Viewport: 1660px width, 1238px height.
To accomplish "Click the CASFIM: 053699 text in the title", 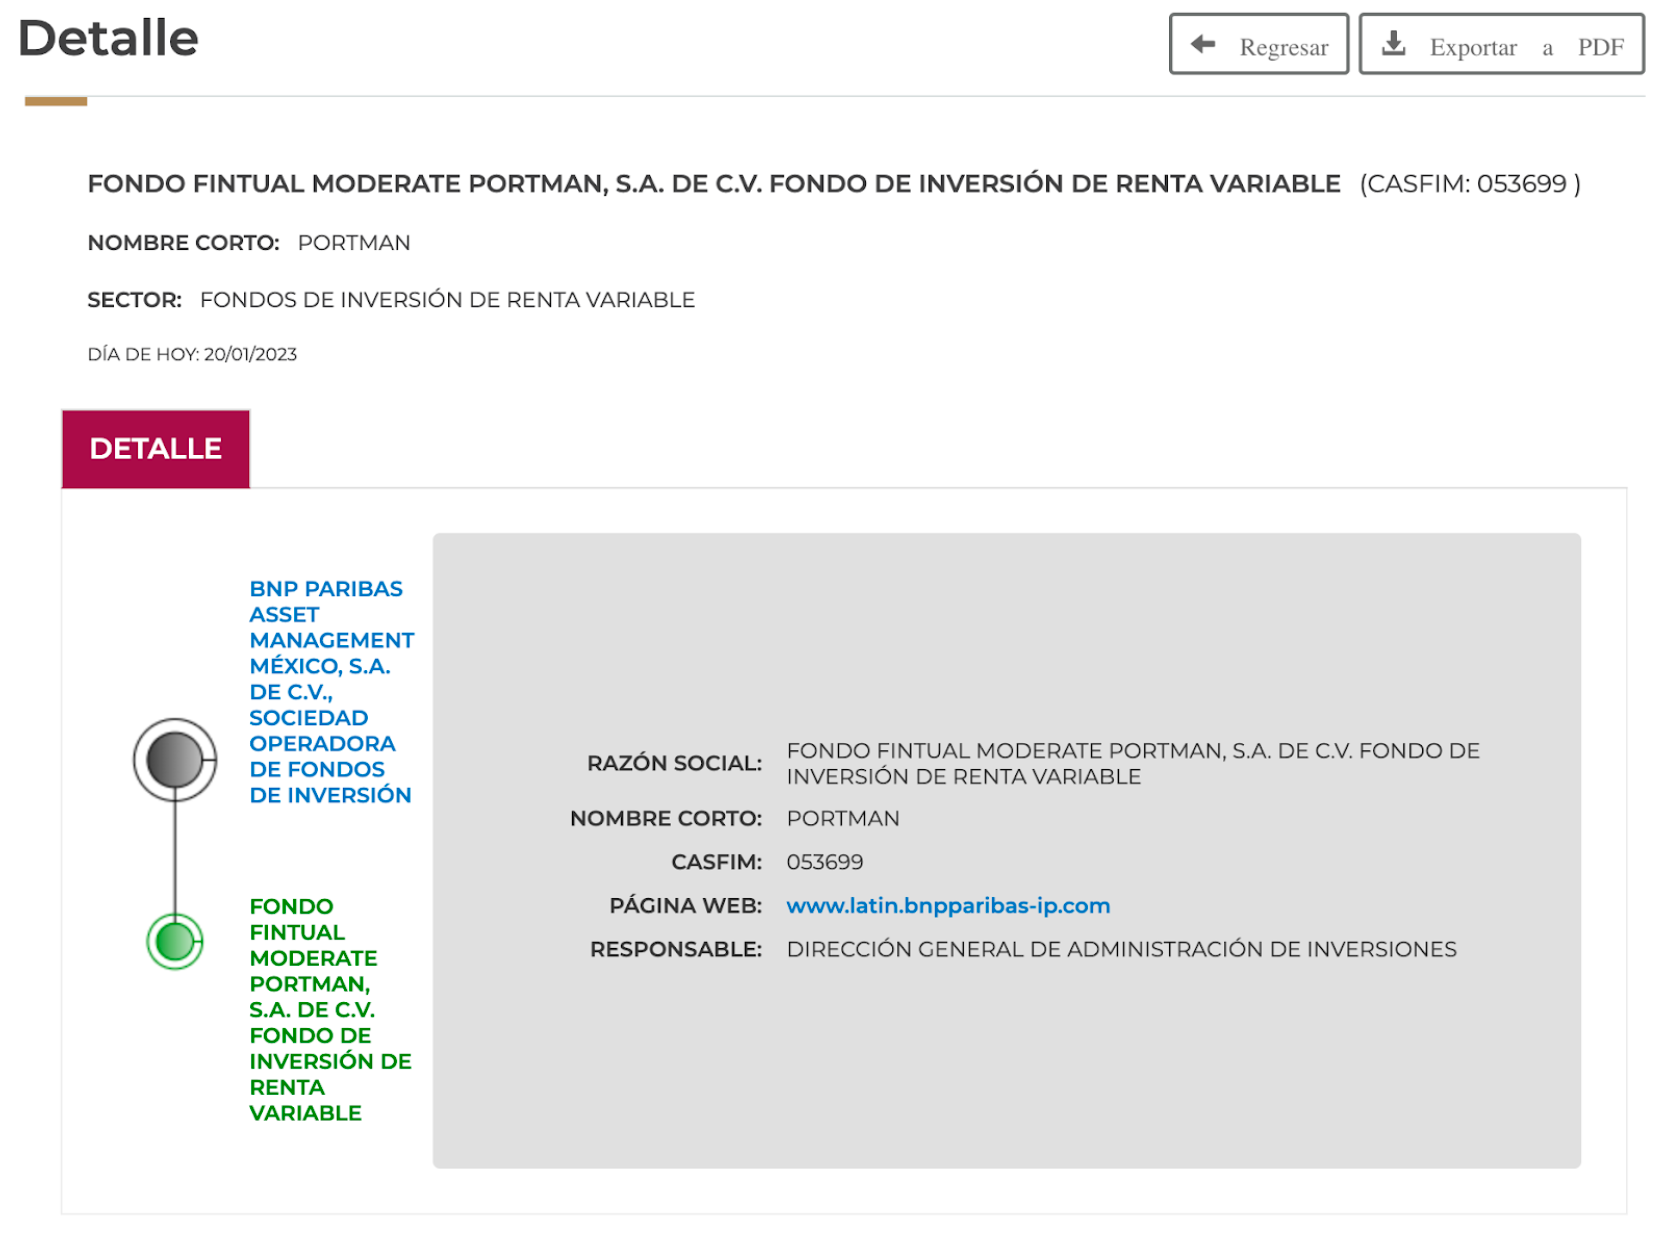I will [x=1470, y=184].
